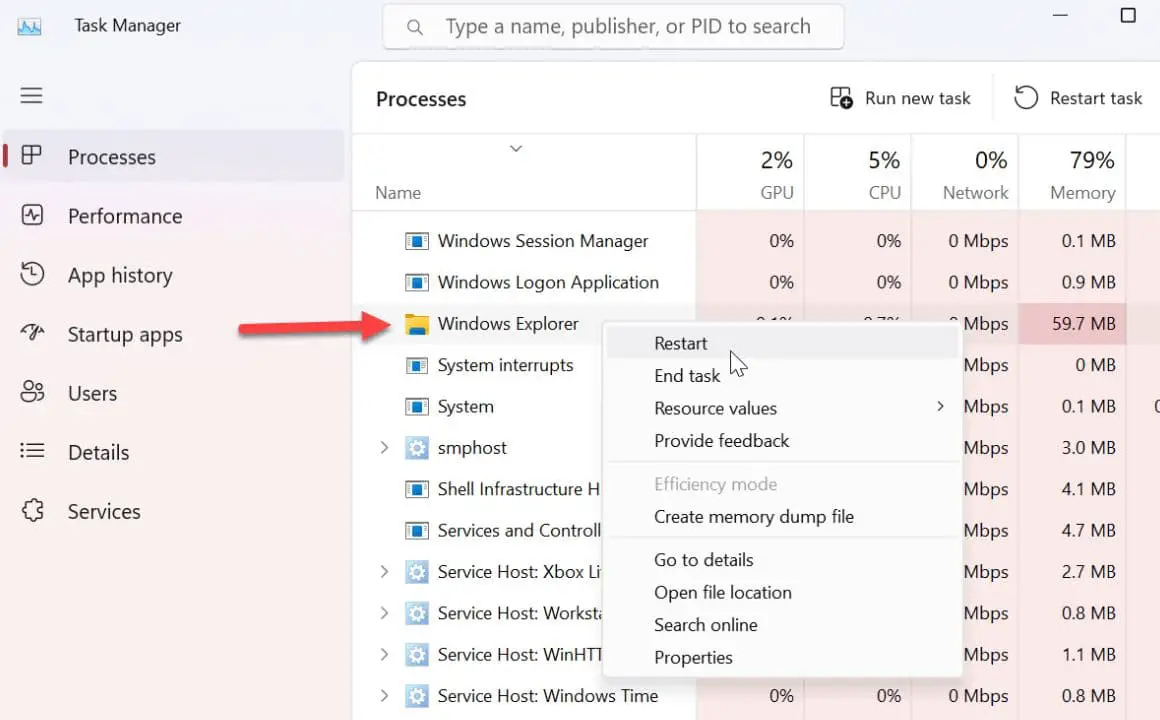Viewport: 1160px width, 720px height.
Task: Click the Services and Controller app icon
Action: (417, 531)
